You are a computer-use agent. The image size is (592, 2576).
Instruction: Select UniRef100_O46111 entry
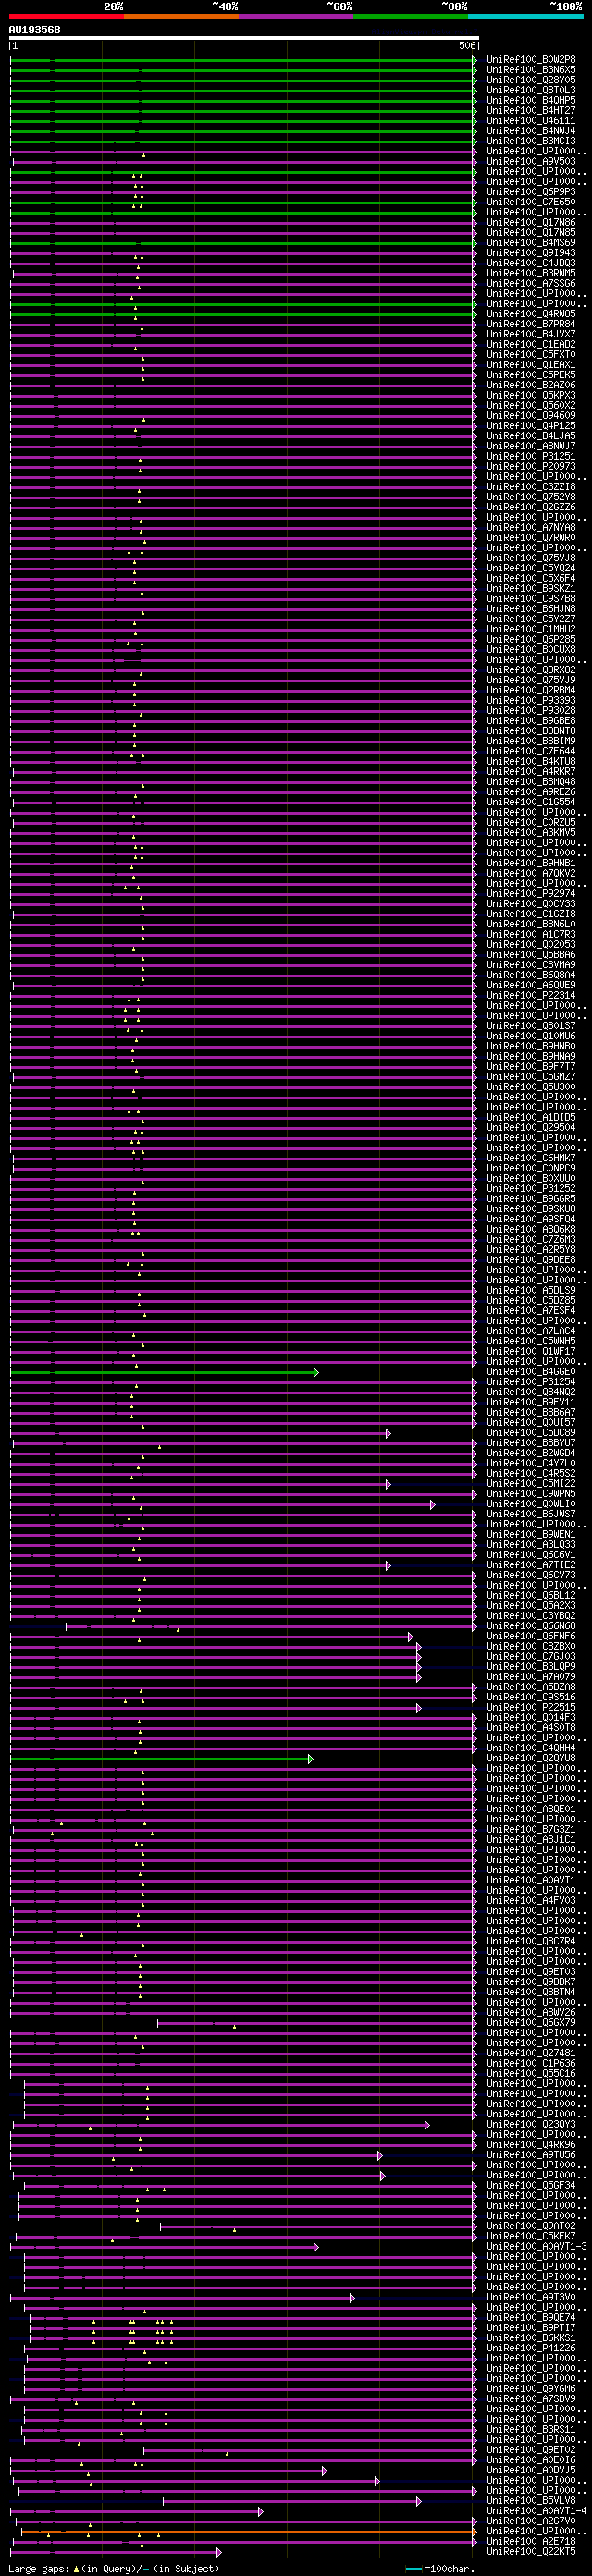(x=531, y=121)
